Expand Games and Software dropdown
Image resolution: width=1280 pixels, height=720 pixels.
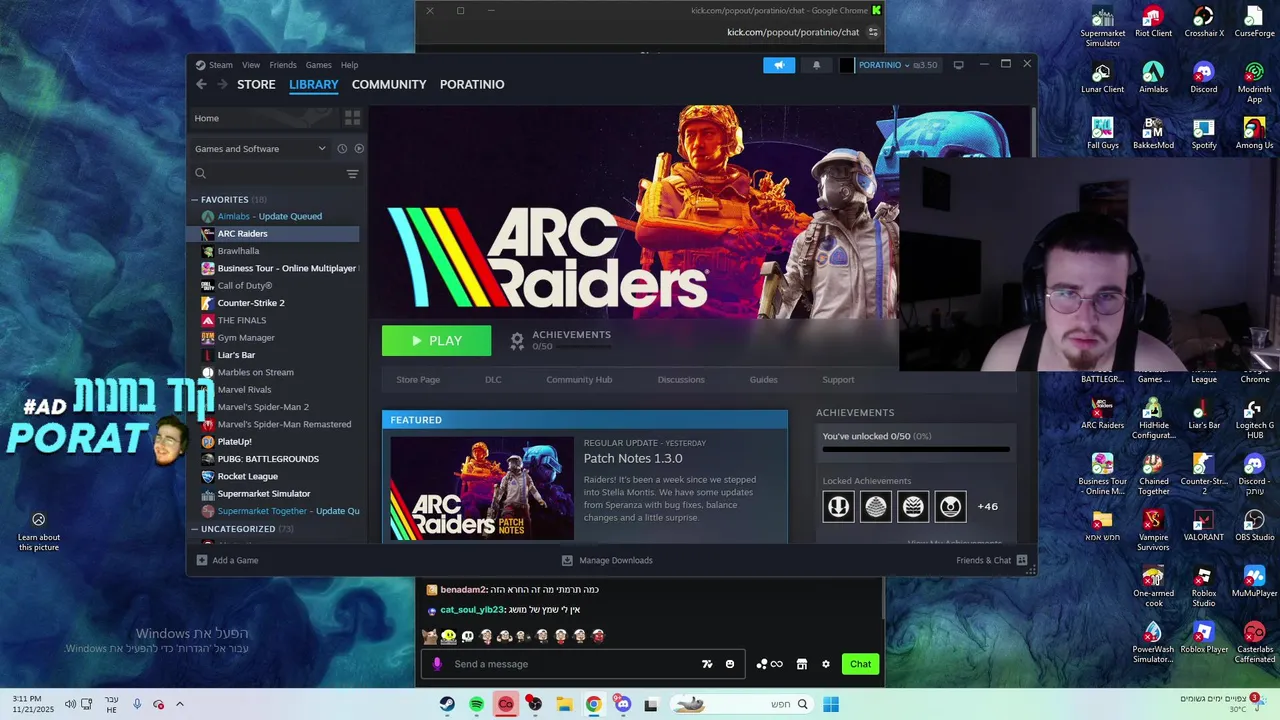click(260, 149)
